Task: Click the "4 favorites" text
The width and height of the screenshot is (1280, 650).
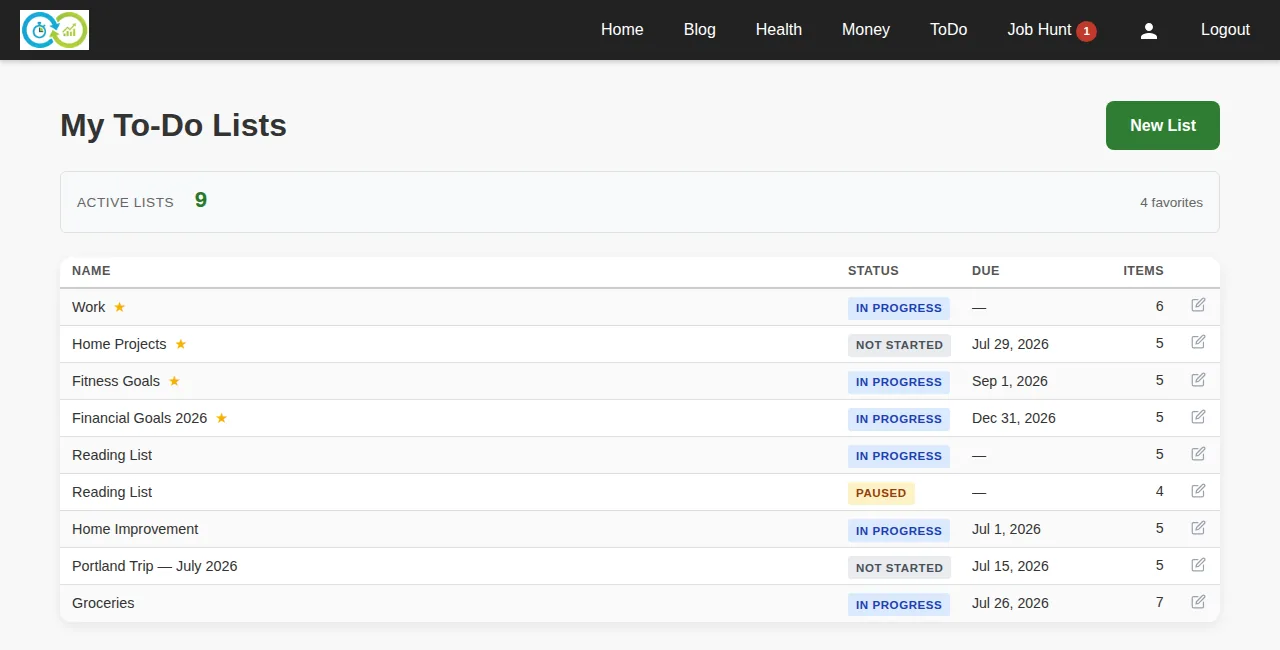Action: pyautogui.click(x=1171, y=202)
